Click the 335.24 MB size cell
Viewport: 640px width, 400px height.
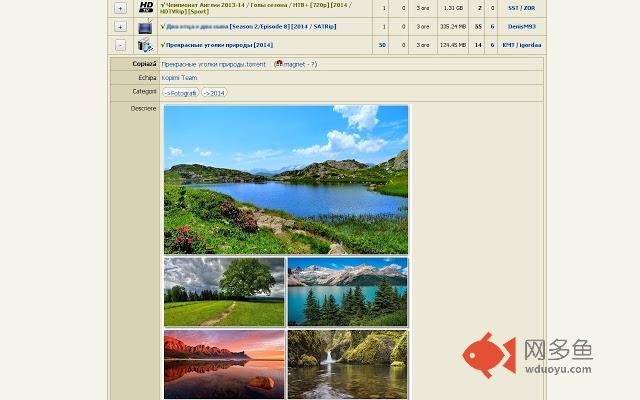[x=453, y=27]
